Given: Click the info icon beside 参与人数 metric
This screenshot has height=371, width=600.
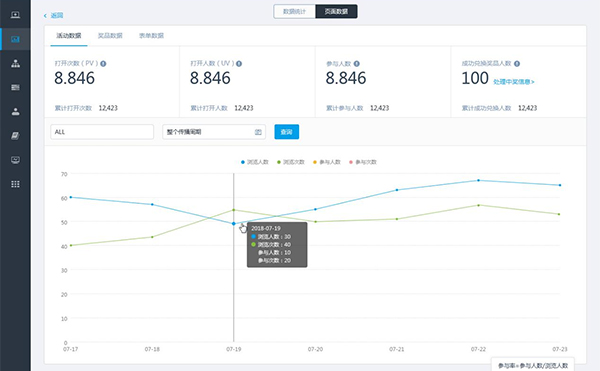Looking at the screenshot, I should click(x=356, y=64).
